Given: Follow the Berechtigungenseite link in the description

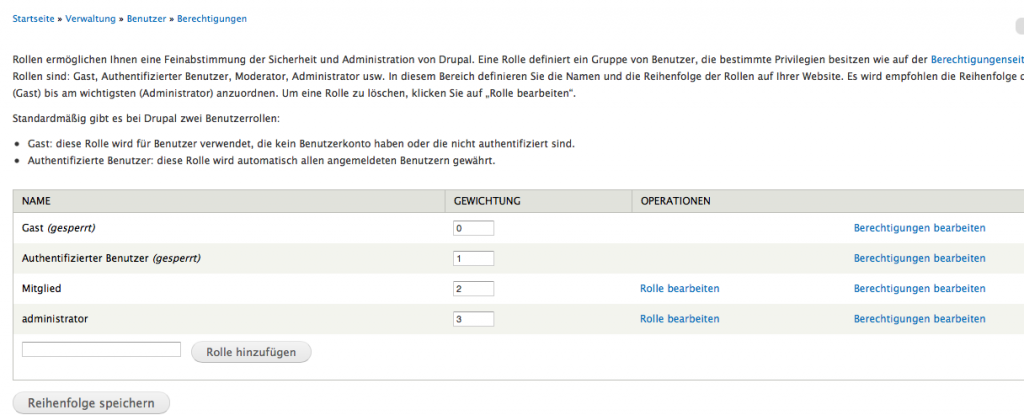Looking at the screenshot, I should point(976,60).
